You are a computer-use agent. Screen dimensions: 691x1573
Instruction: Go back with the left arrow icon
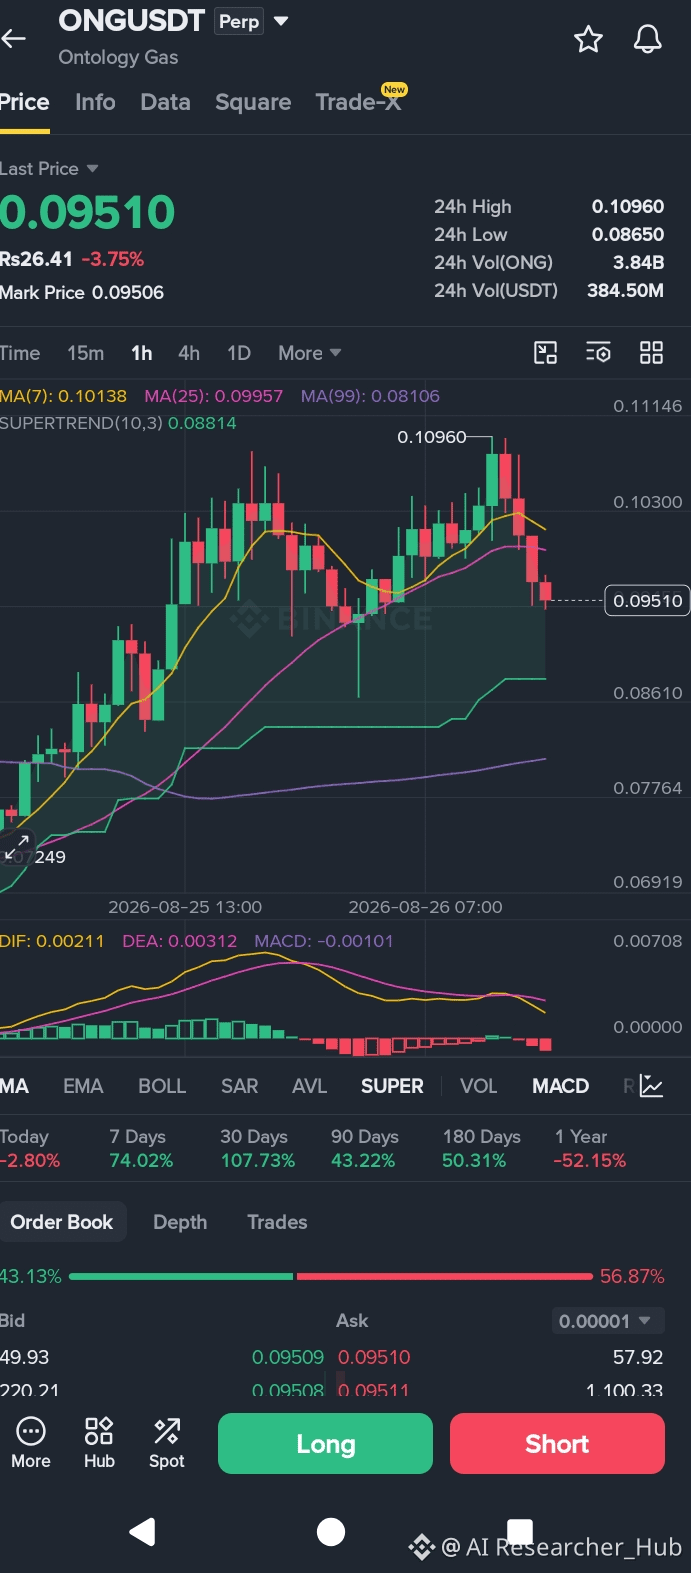coord(13,39)
